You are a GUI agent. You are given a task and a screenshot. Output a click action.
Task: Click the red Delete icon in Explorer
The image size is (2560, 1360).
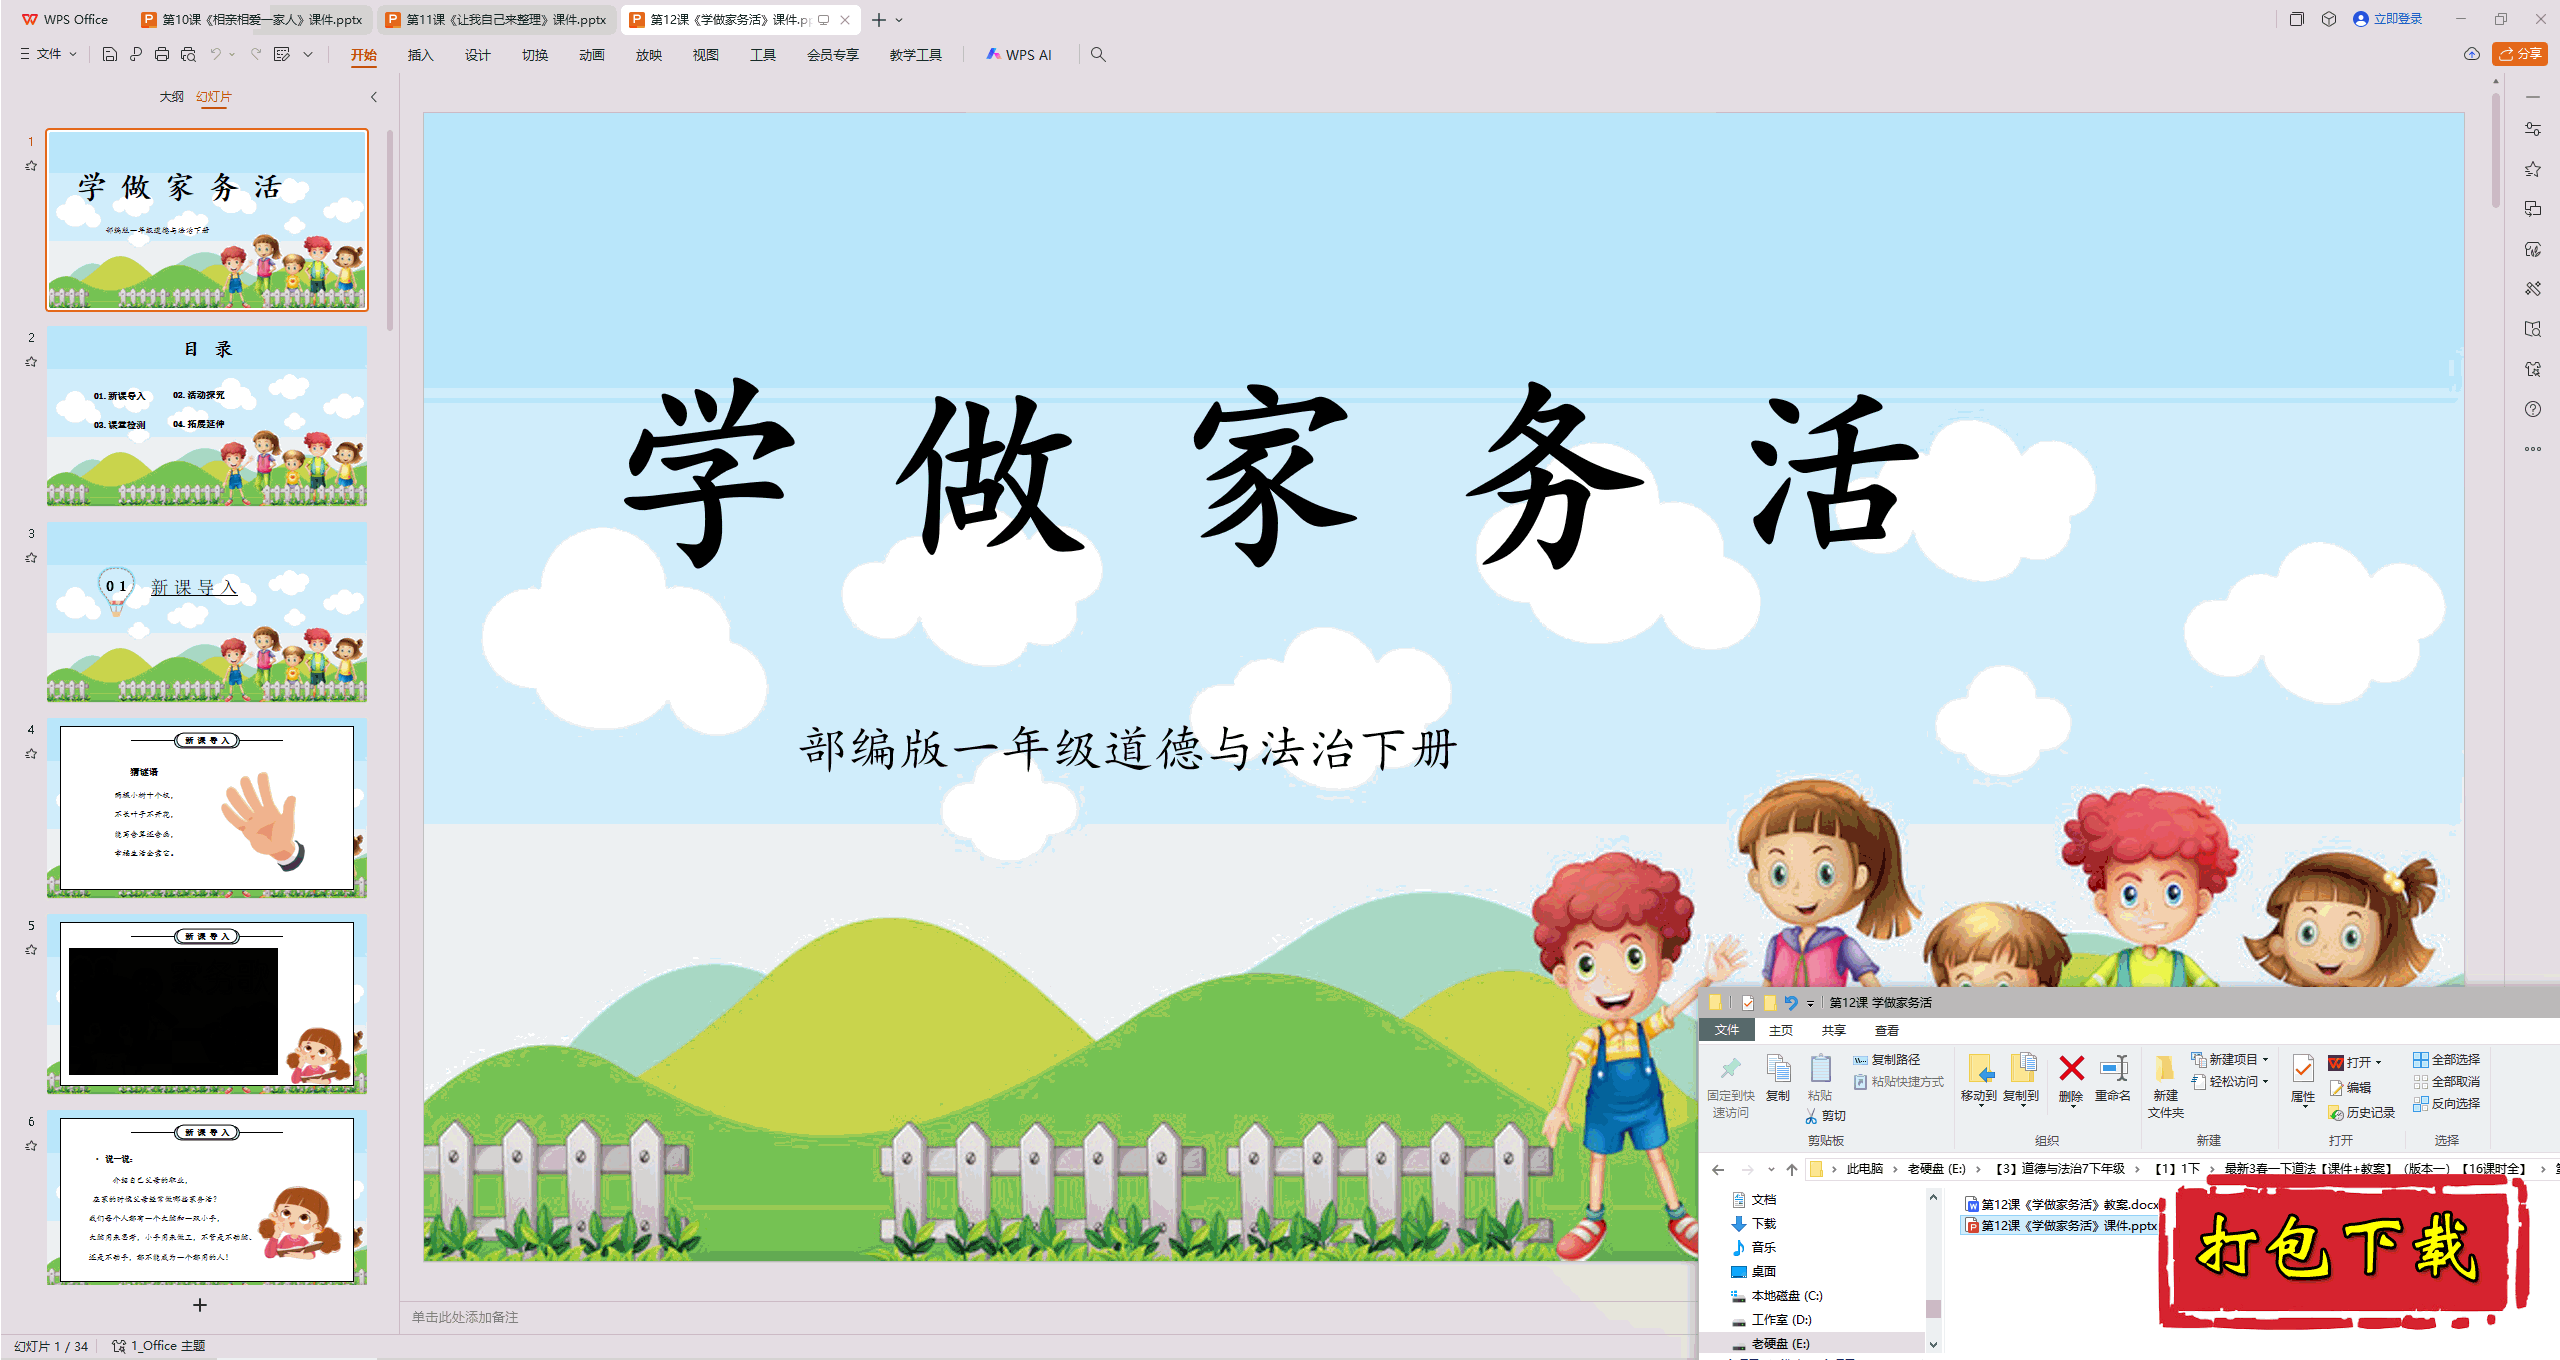click(x=2071, y=1069)
